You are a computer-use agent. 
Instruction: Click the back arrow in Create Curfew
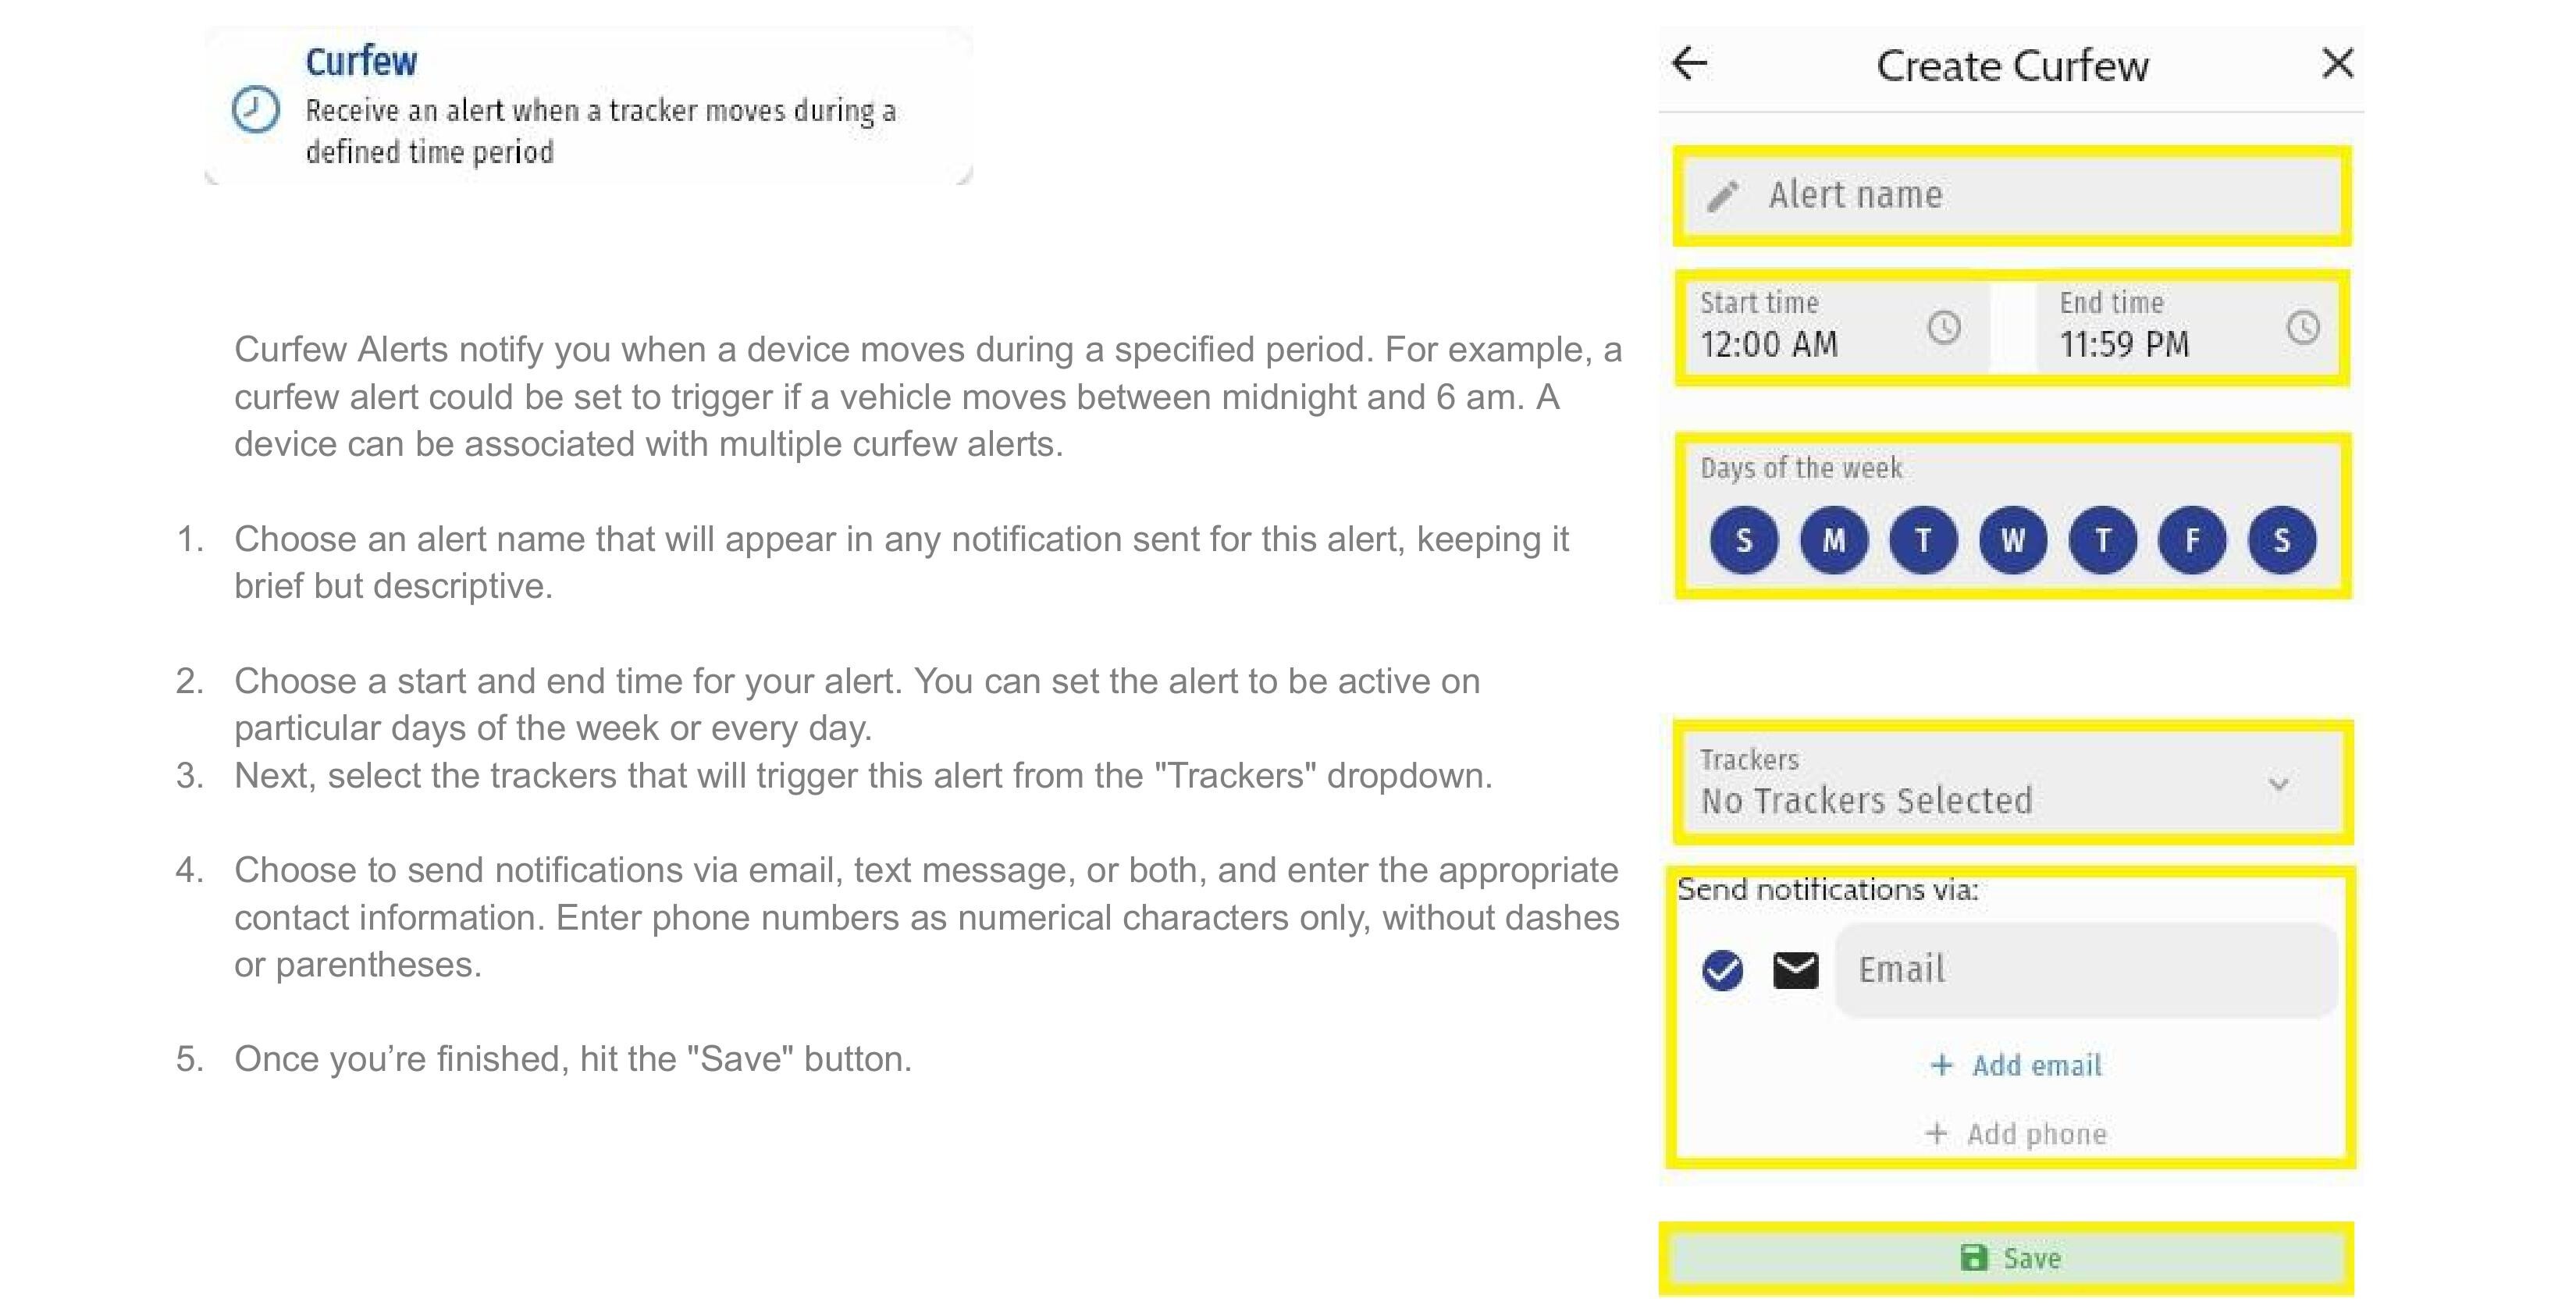(x=1690, y=64)
